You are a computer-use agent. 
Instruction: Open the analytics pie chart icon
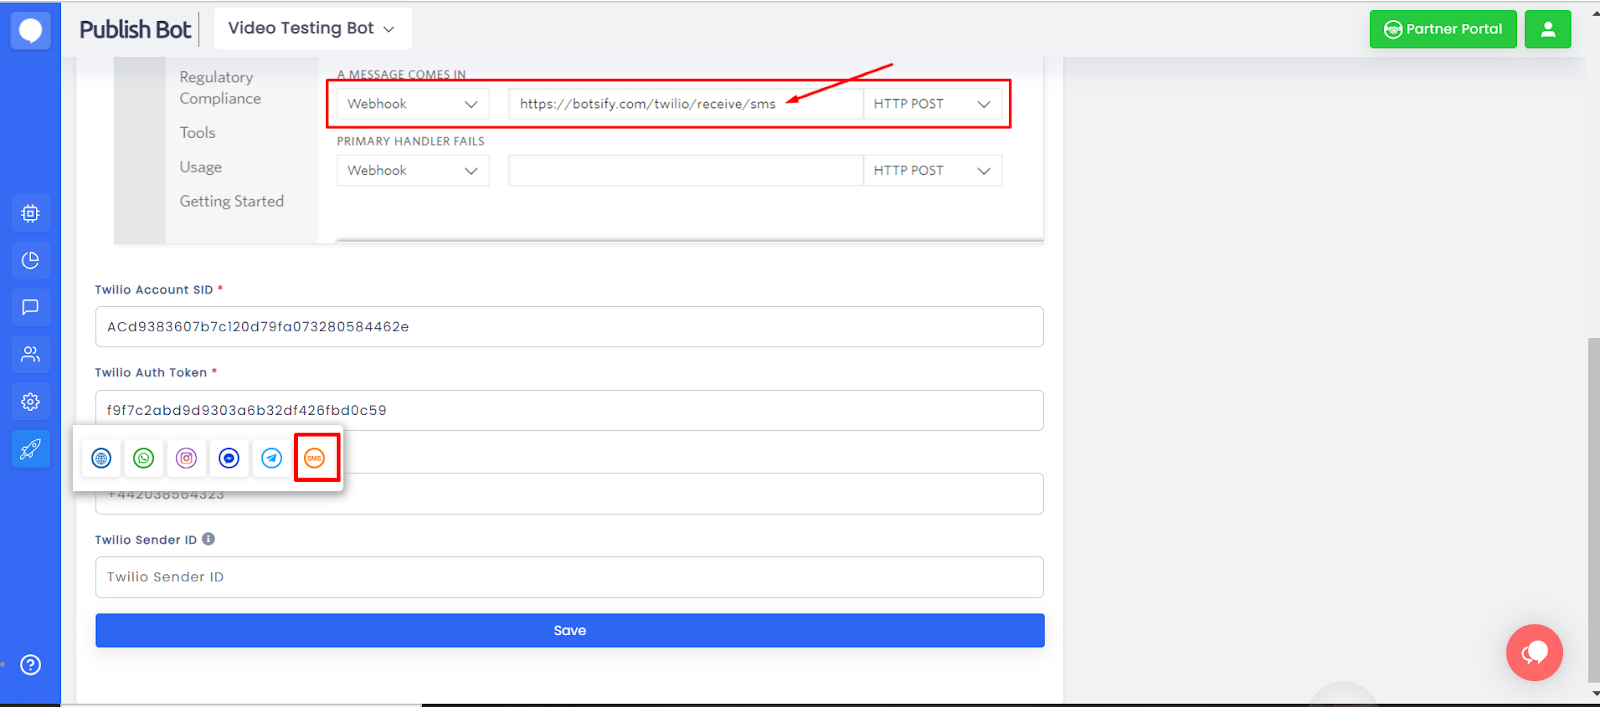30,260
